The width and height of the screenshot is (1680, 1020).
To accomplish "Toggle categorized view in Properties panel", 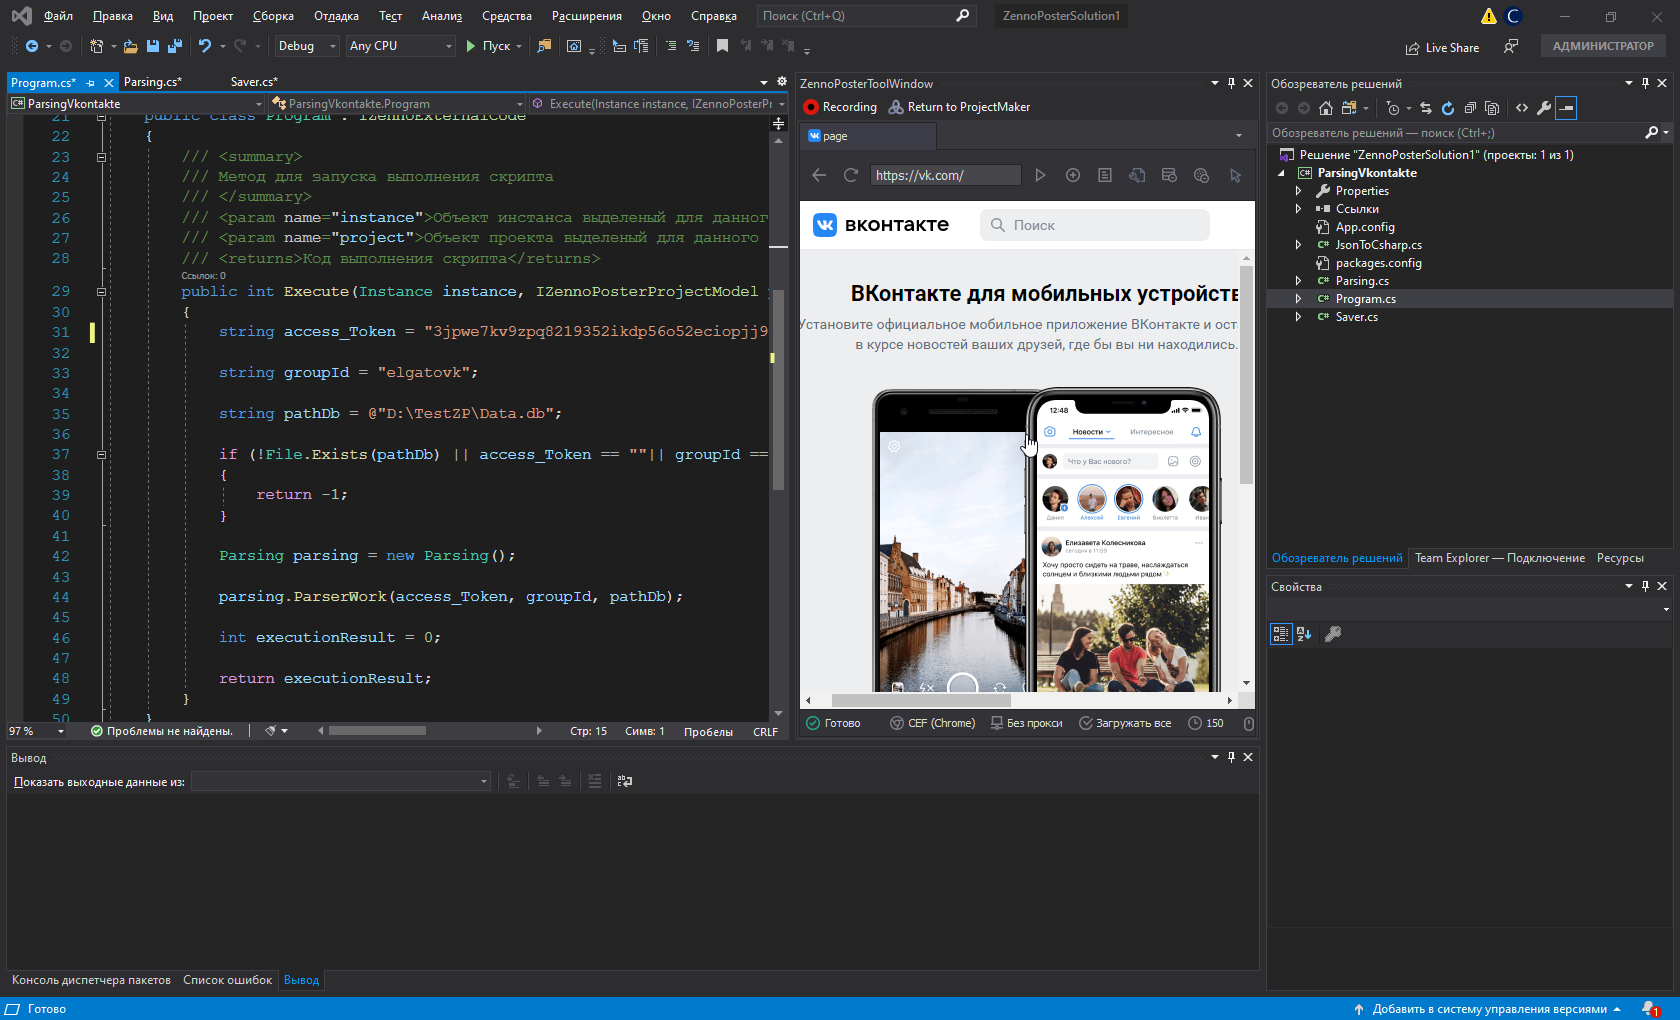I will [1281, 633].
